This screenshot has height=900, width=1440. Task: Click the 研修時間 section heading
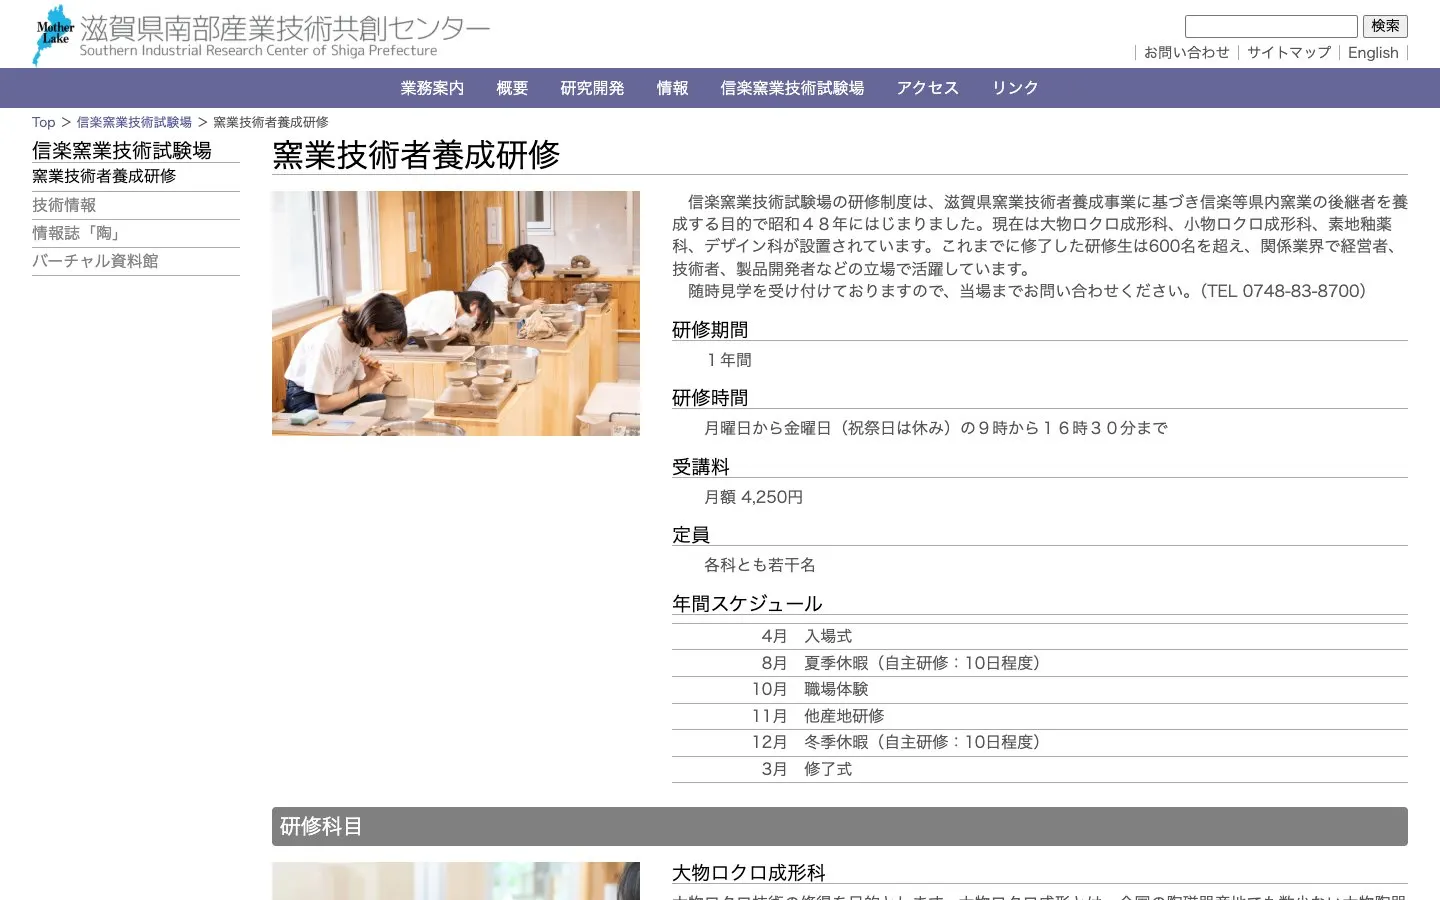pos(710,398)
